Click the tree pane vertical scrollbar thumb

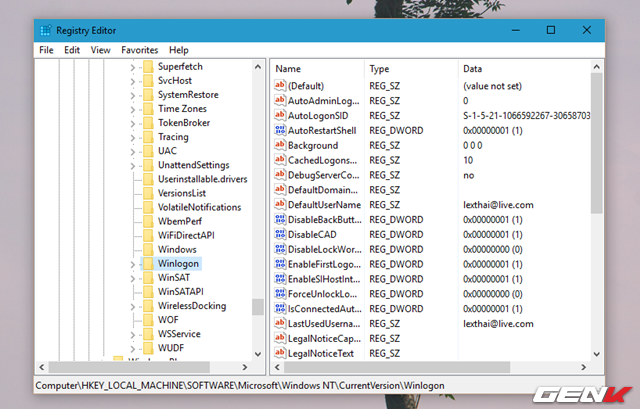coord(257,306)
